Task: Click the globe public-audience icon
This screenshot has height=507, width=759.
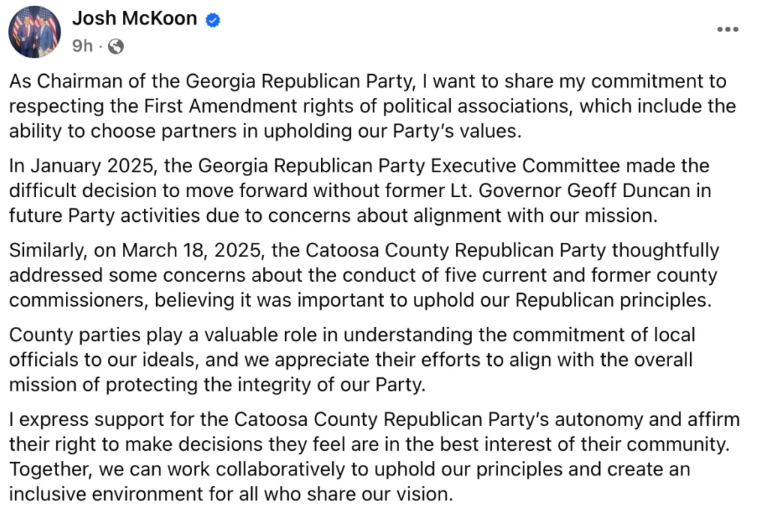Action: point(116,46)
